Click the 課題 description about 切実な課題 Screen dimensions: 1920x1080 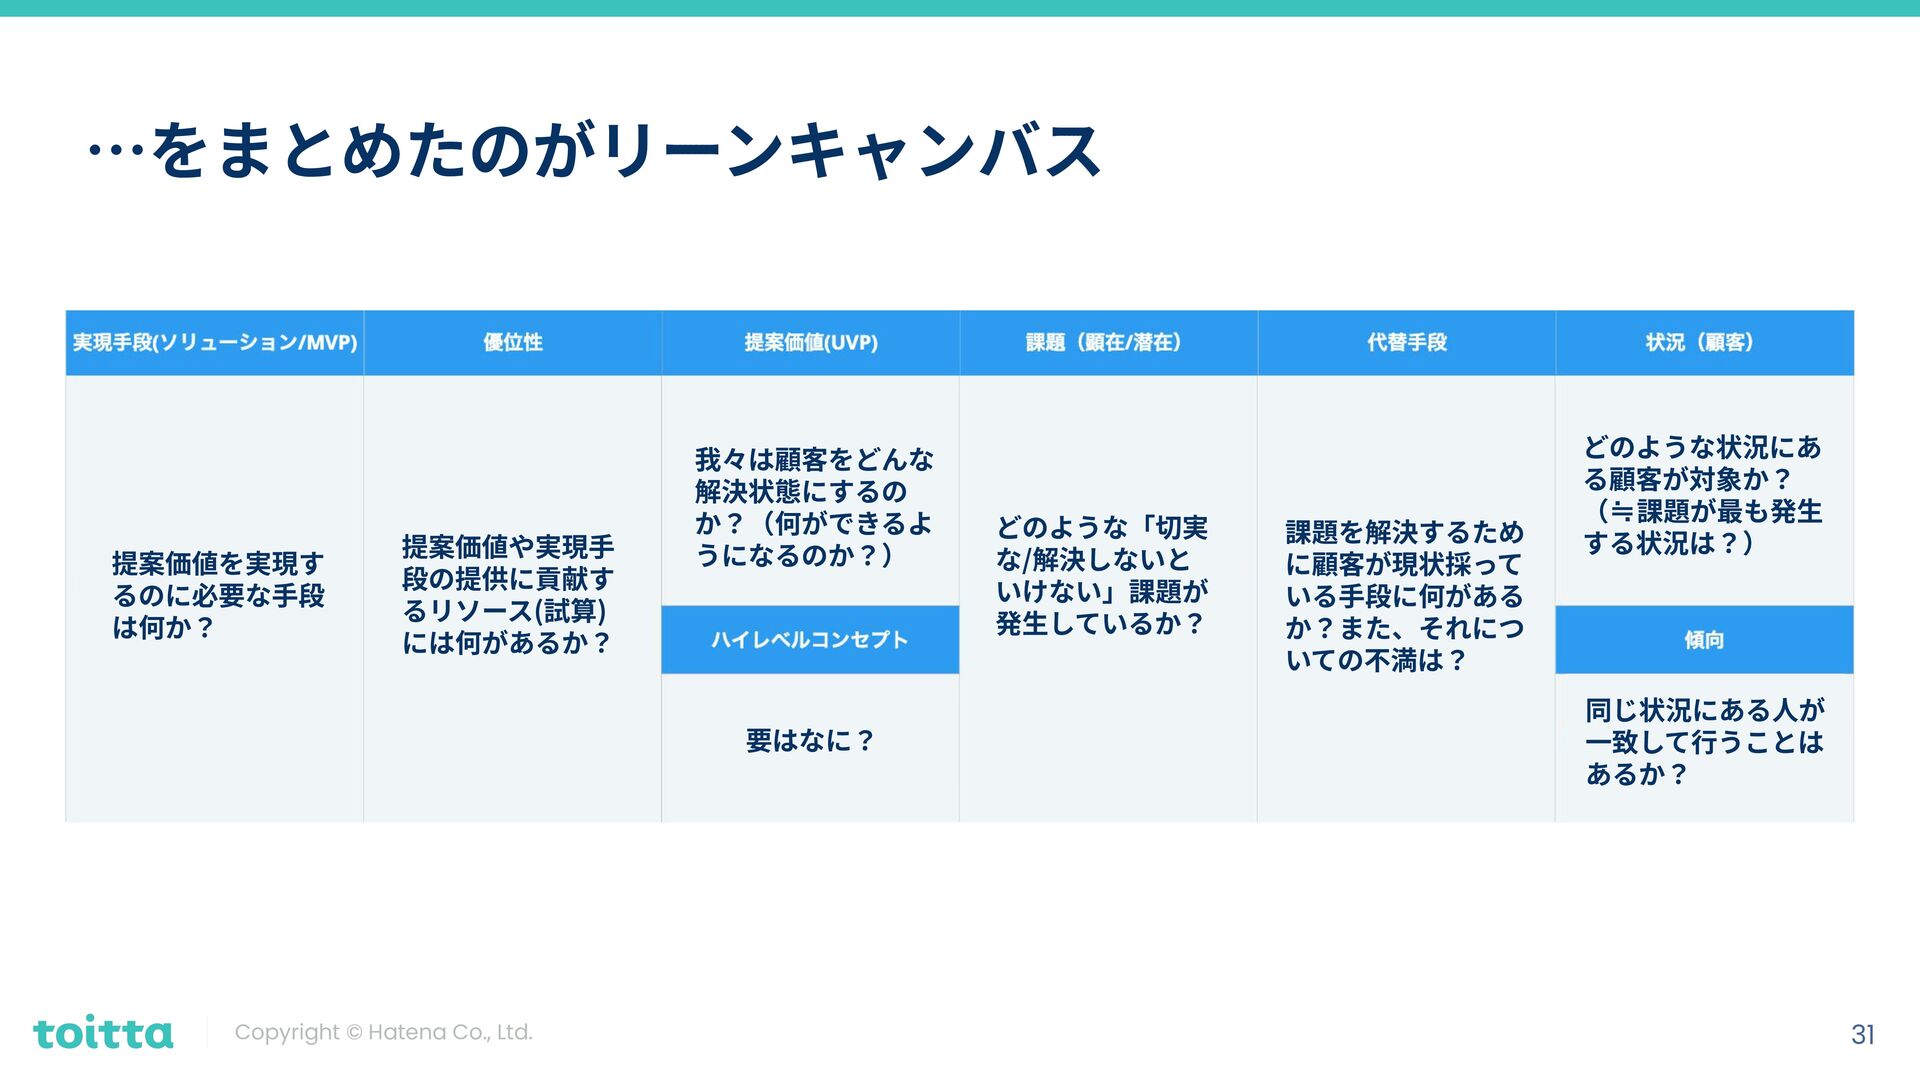click(x=1102, y=576)
